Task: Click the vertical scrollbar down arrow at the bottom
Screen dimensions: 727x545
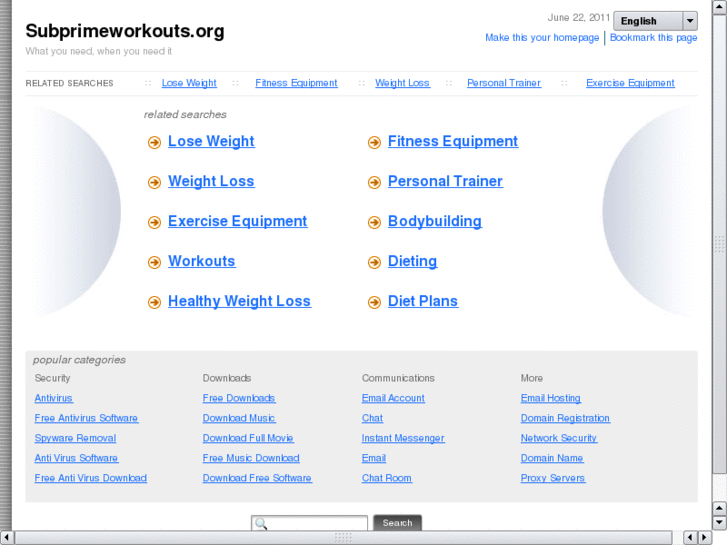Action: pyautogui.click(x=719, y=523)
